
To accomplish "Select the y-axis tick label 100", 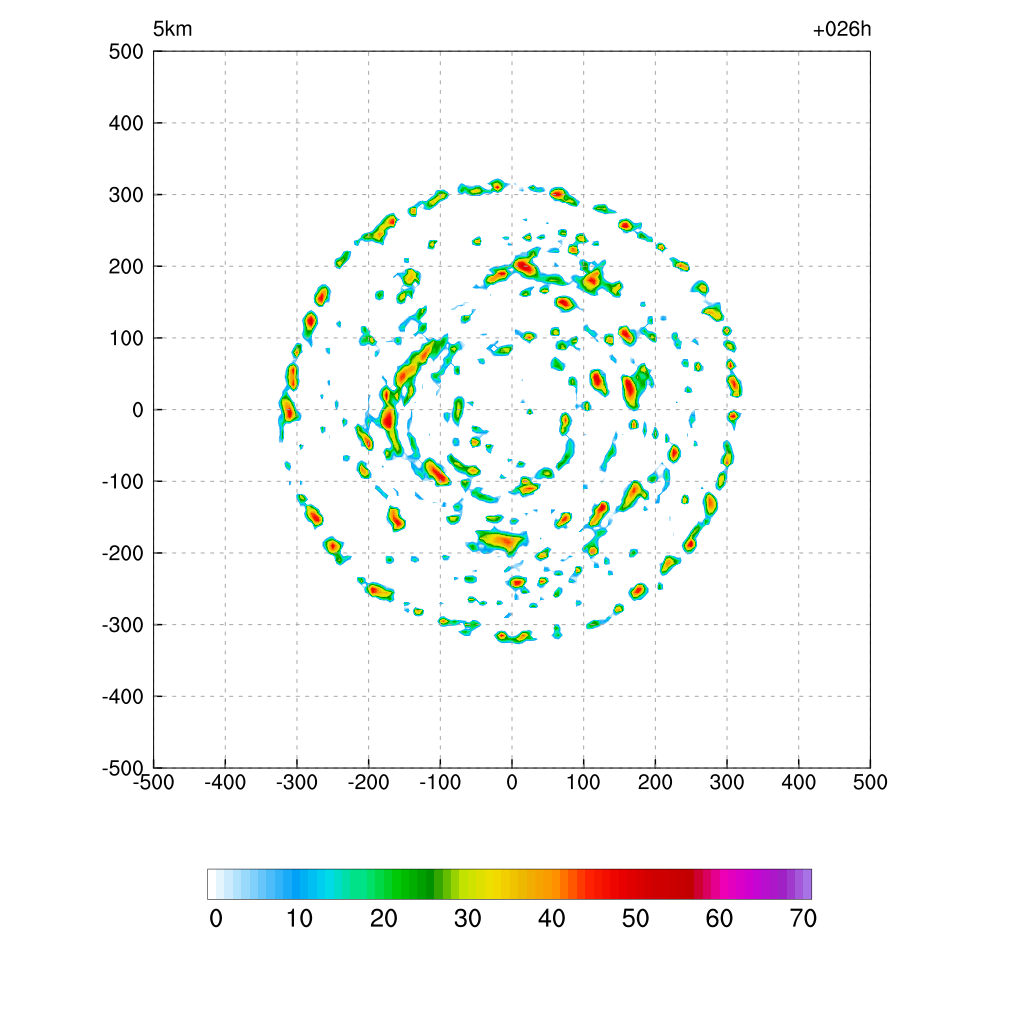I will (x=126, y=338).
